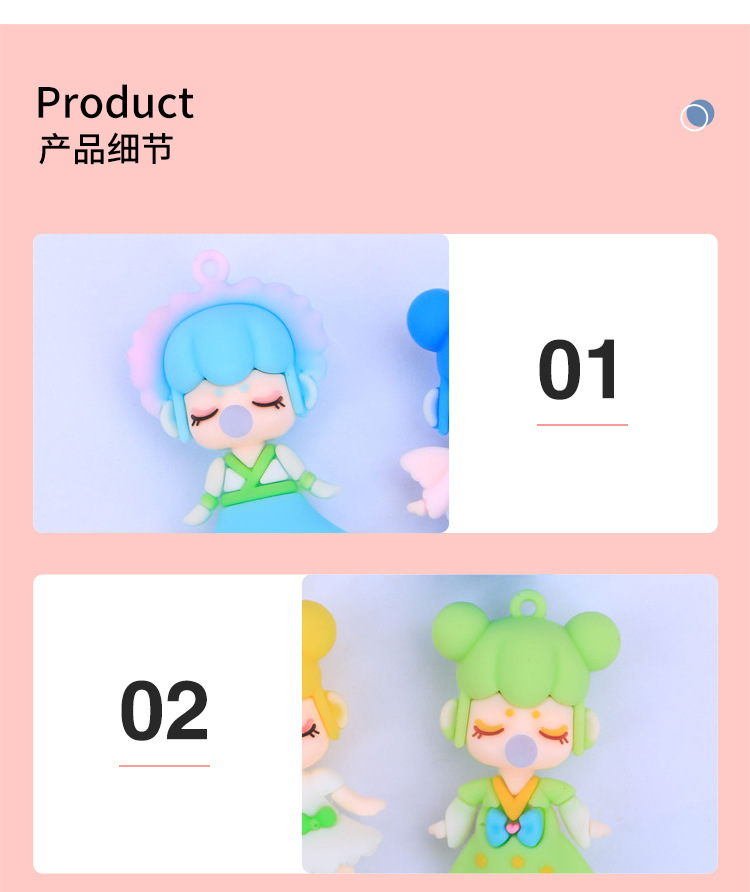The width and height of the screenshot is (750, 892).
Task: Click the purple bubble gum on blue doll
Action: pyautogui.click(x=236, y=421)
